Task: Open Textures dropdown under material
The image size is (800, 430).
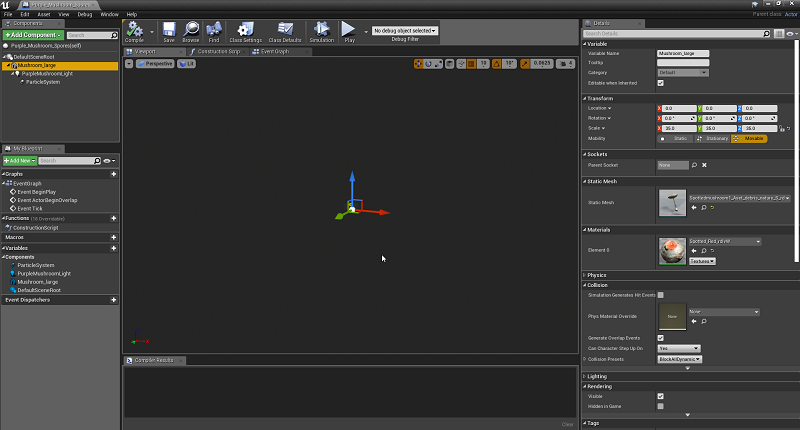Action: pos(702,261)
